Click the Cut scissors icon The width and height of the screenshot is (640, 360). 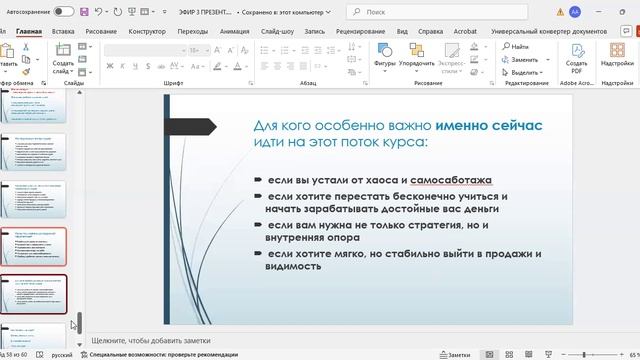[26, 47]
